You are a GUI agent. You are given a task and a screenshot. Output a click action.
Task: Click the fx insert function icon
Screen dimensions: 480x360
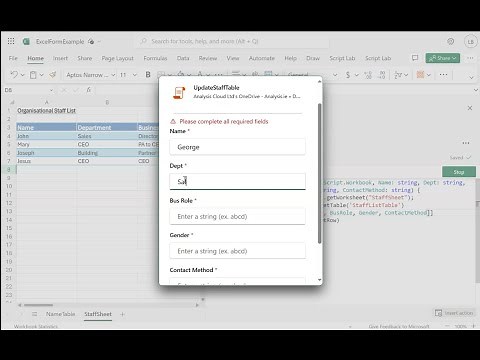click(89, 90)
